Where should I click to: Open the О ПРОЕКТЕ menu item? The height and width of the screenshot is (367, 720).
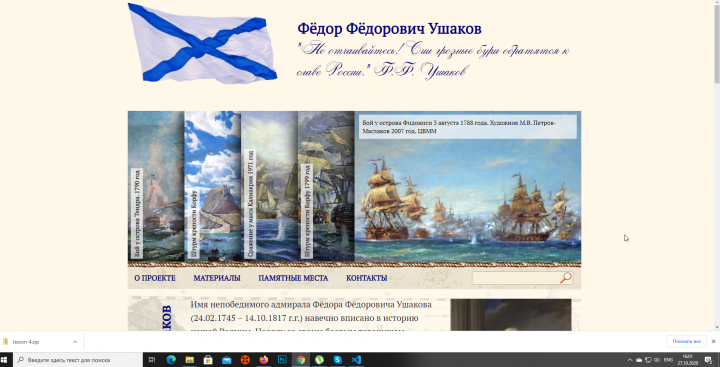pos(155,278)
